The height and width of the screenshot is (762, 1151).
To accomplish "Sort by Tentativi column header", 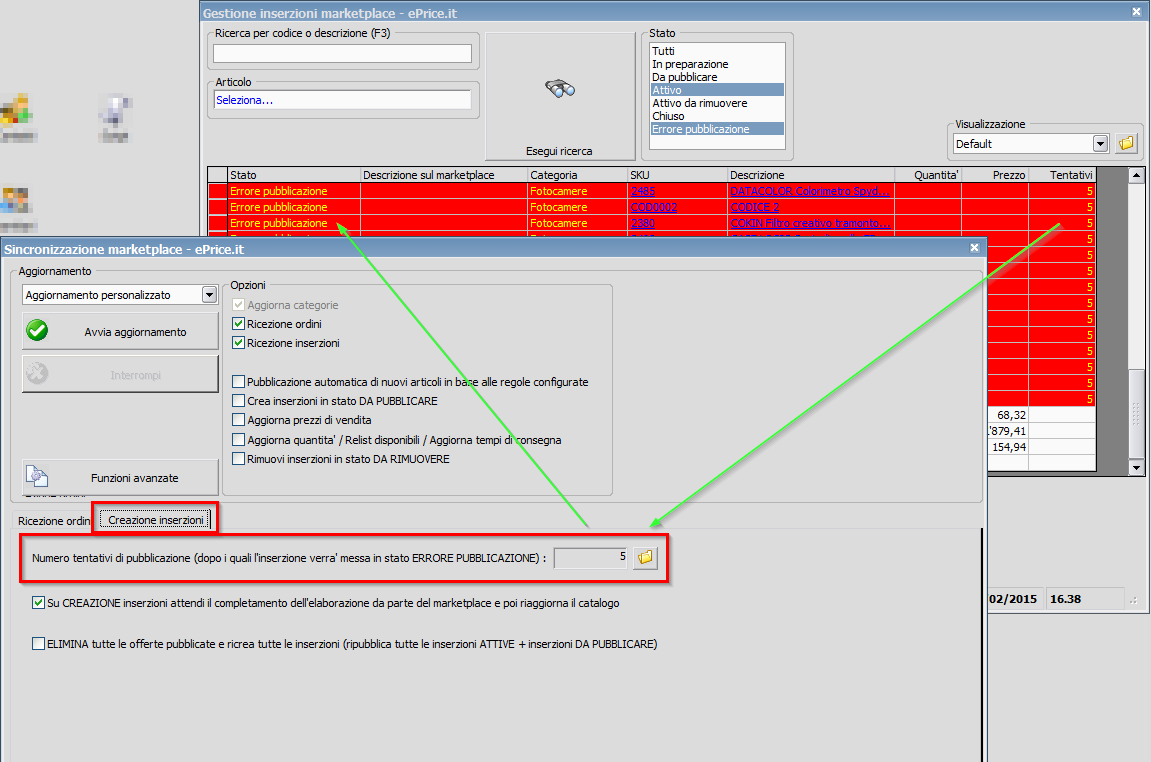I will coord(1062,175).
